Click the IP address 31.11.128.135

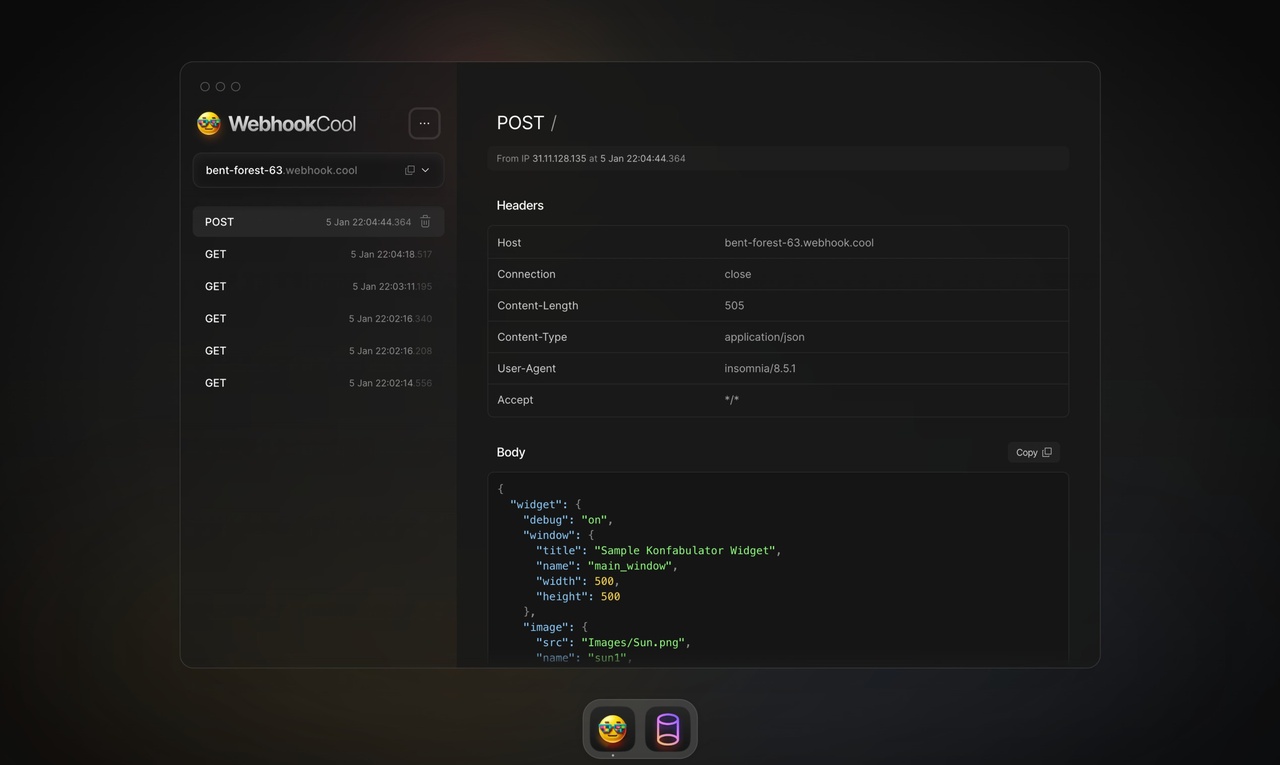click(x=559, y=158)
